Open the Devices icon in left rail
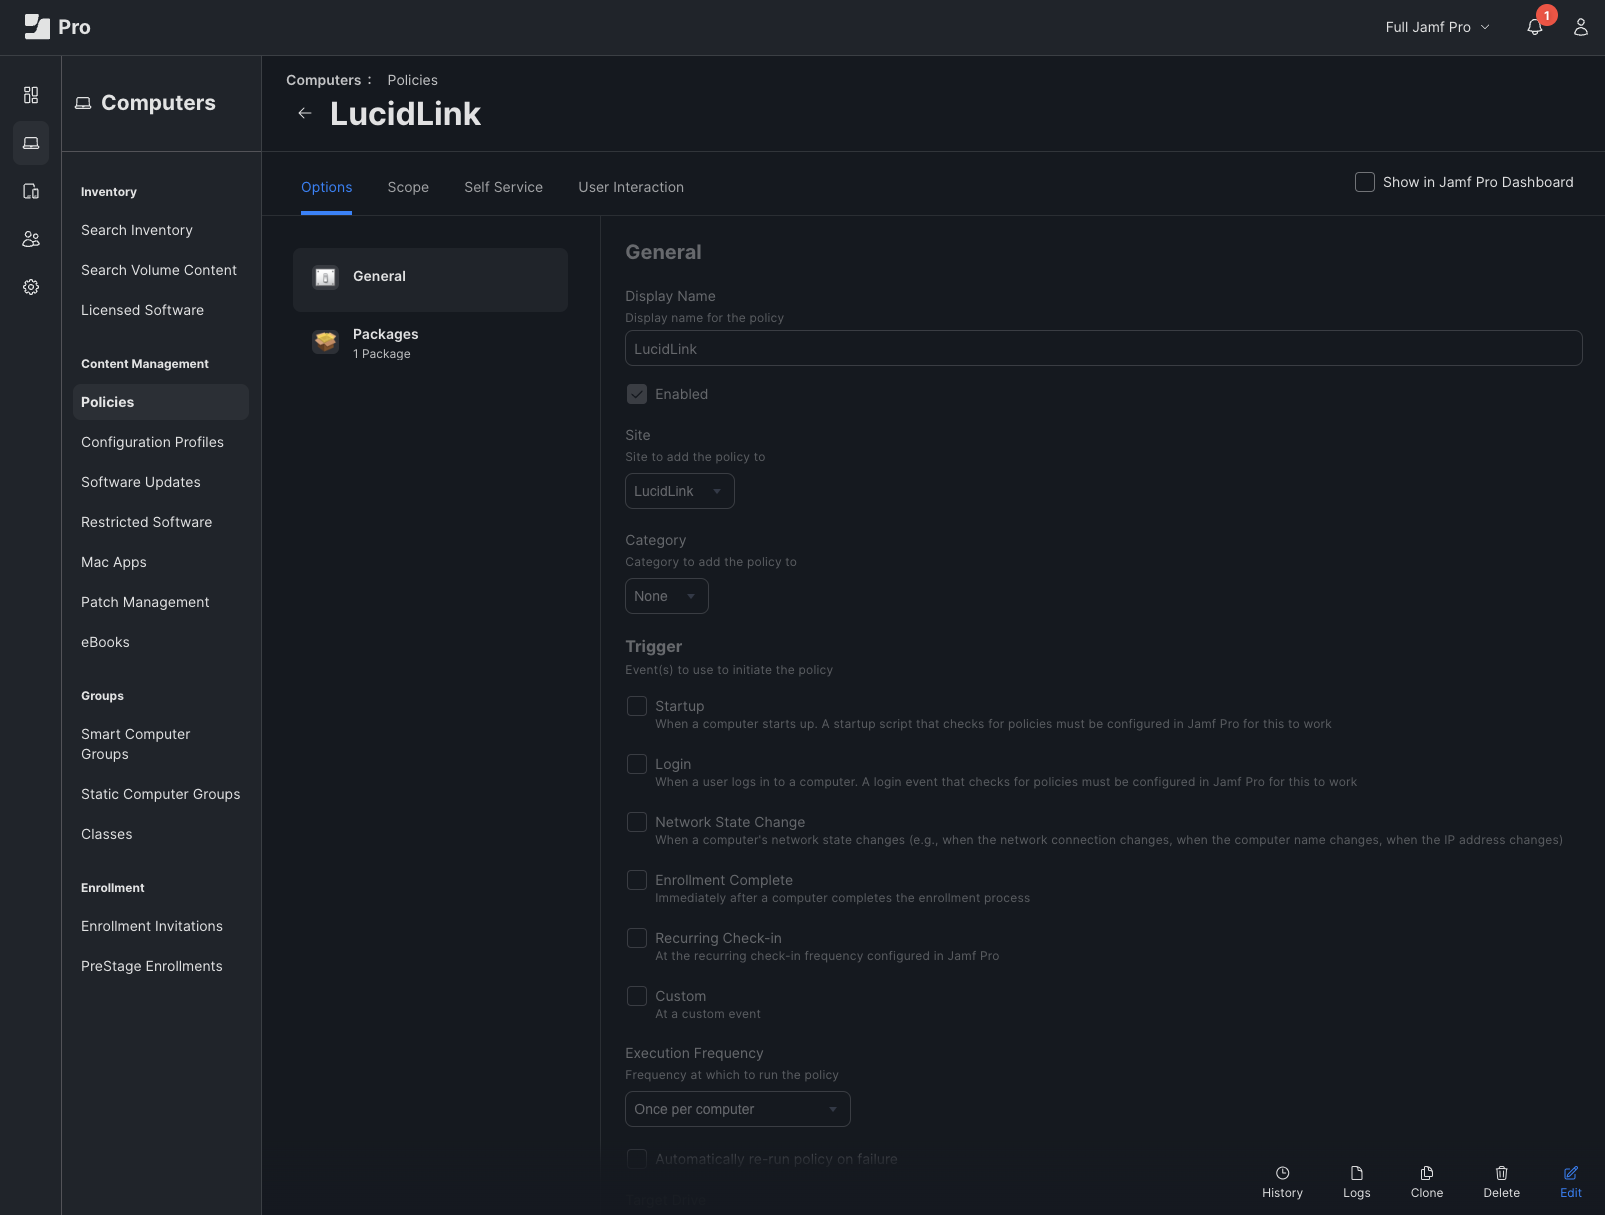This screenshot has height=1215, width=1605. [31, 191]
